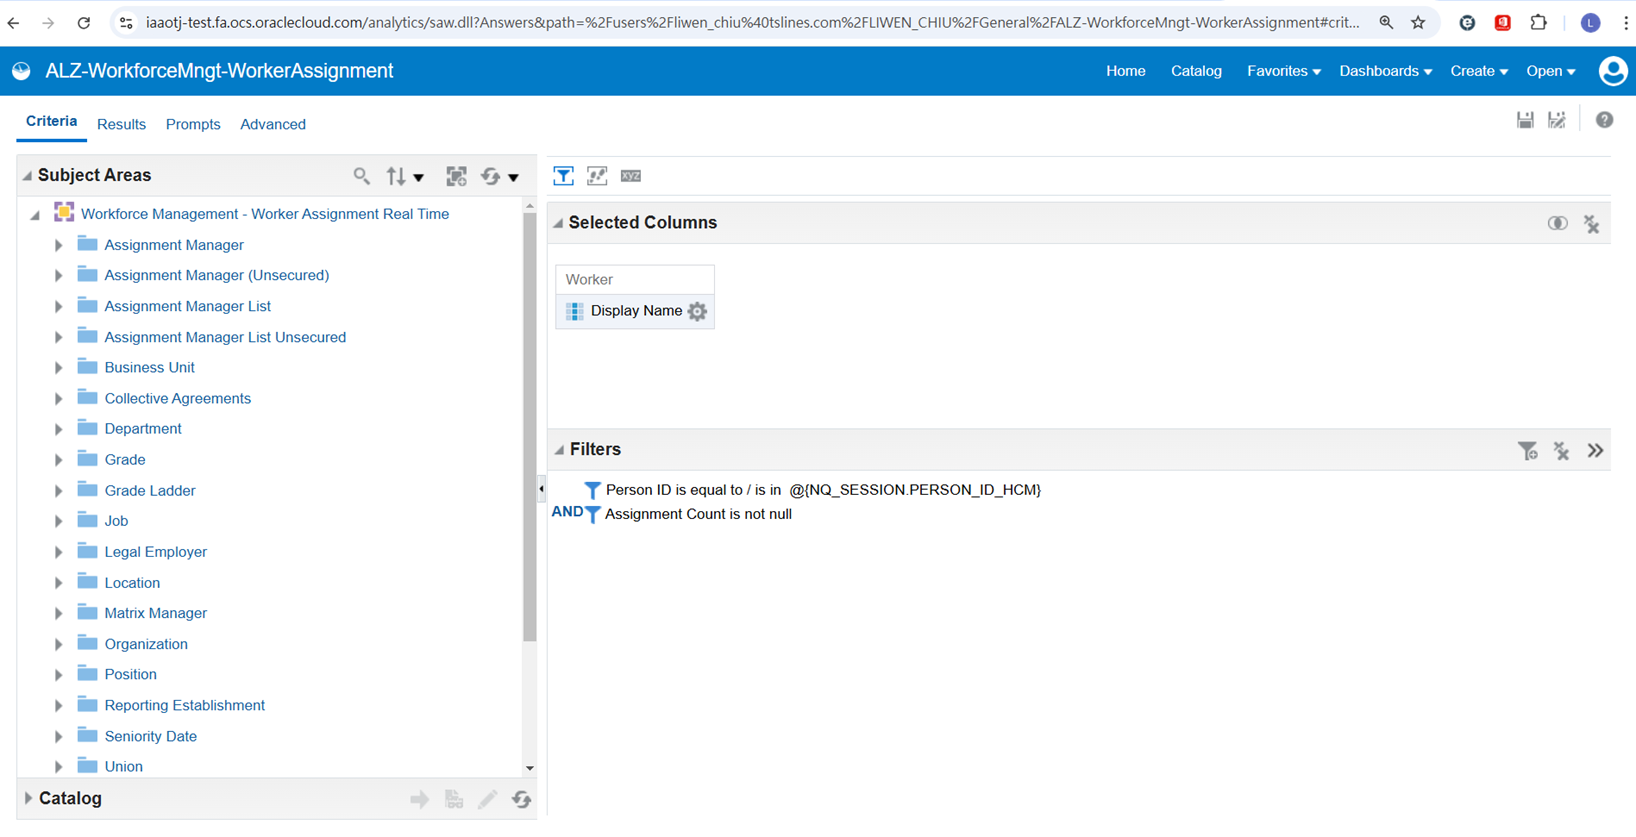Expand the Department folder
The width and height of the screenshot is (1636, 837).
tap(58, 429)
